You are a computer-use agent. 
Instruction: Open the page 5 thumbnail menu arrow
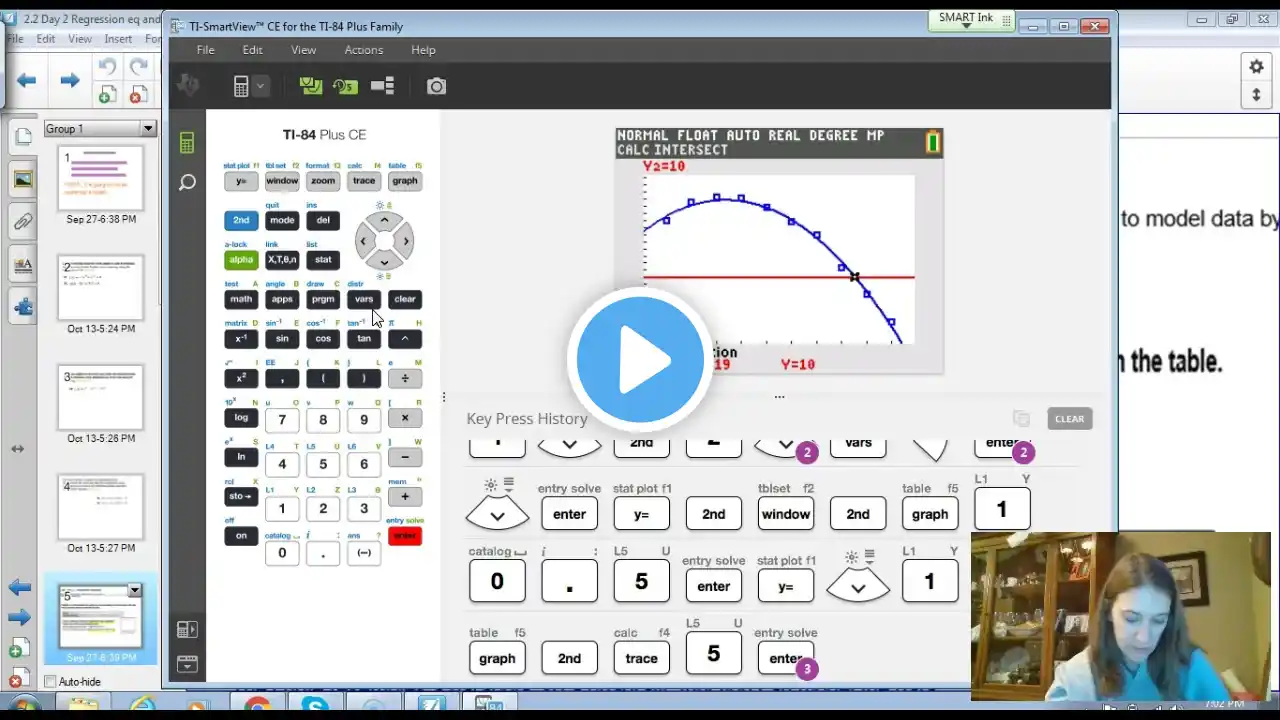pyautogui.click(x=135, y=591)
